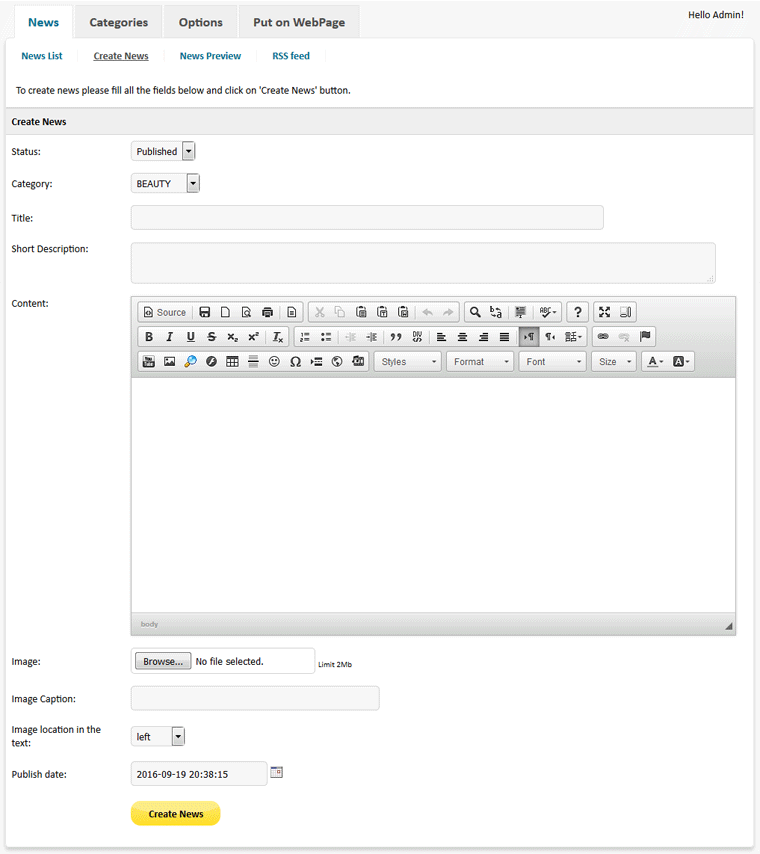Viewport: 760px width, 854px height.
Task: Insert a smiley into the content
Action: [274, 361]
